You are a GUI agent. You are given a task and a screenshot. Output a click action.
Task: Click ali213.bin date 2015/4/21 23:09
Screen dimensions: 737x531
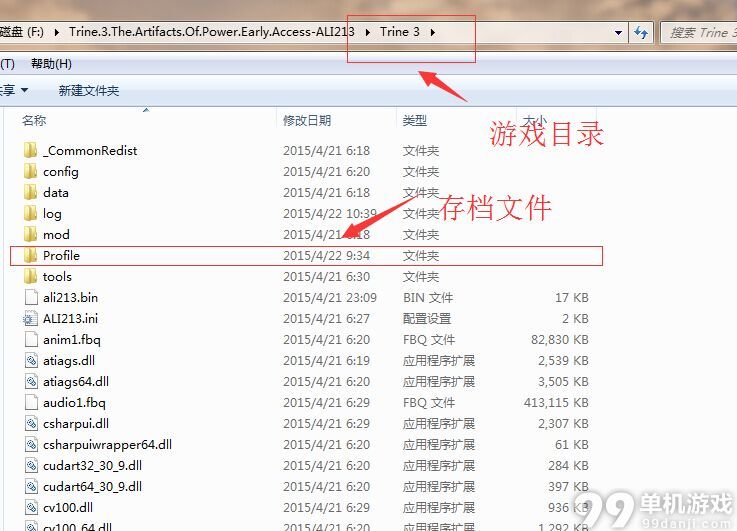(x=329, y=297)
